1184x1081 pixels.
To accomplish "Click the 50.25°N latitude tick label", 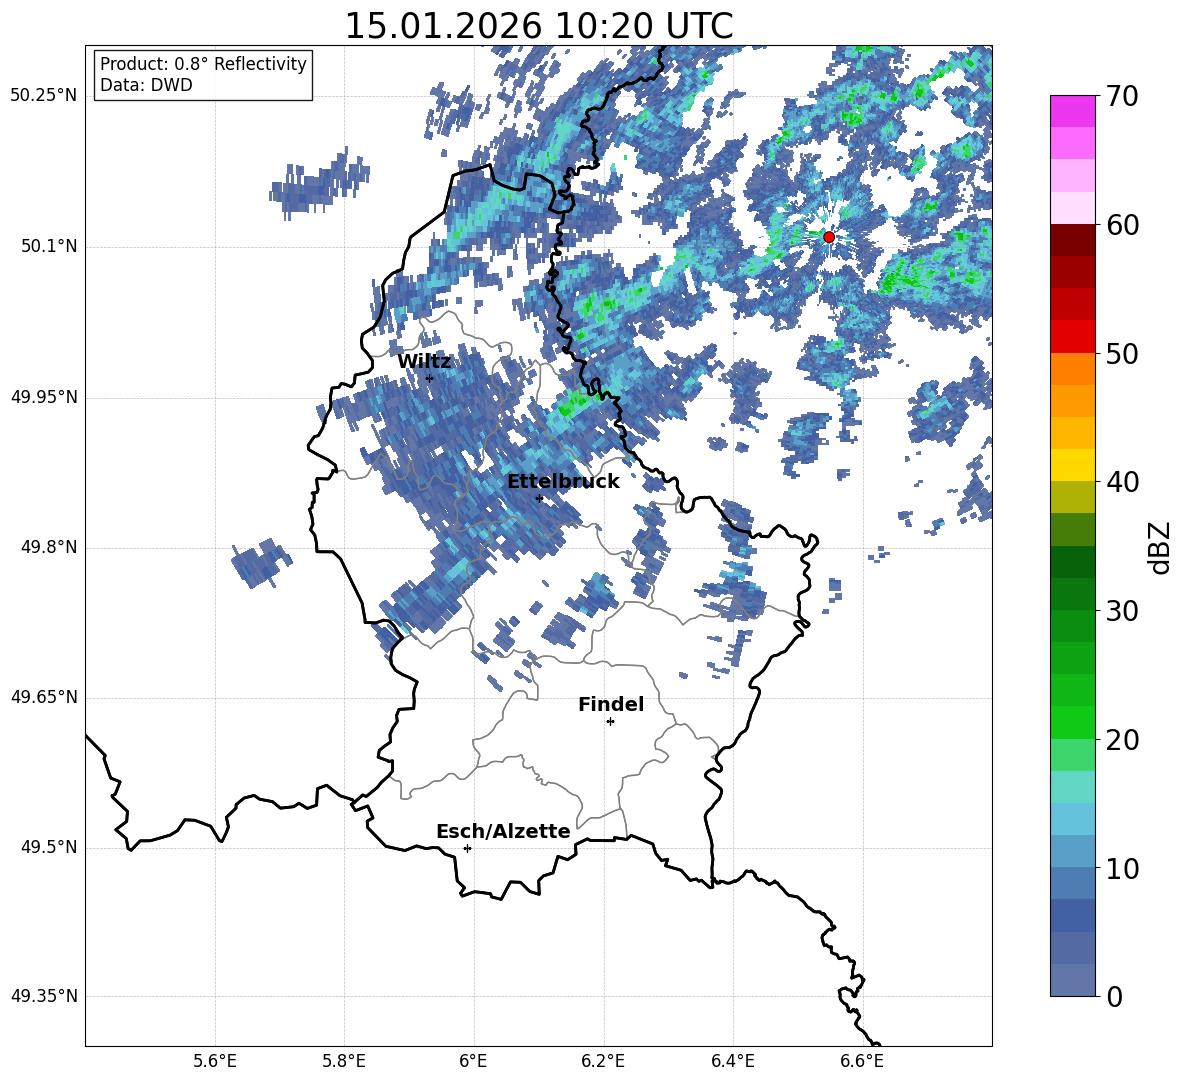I will [x=44, y=96].
